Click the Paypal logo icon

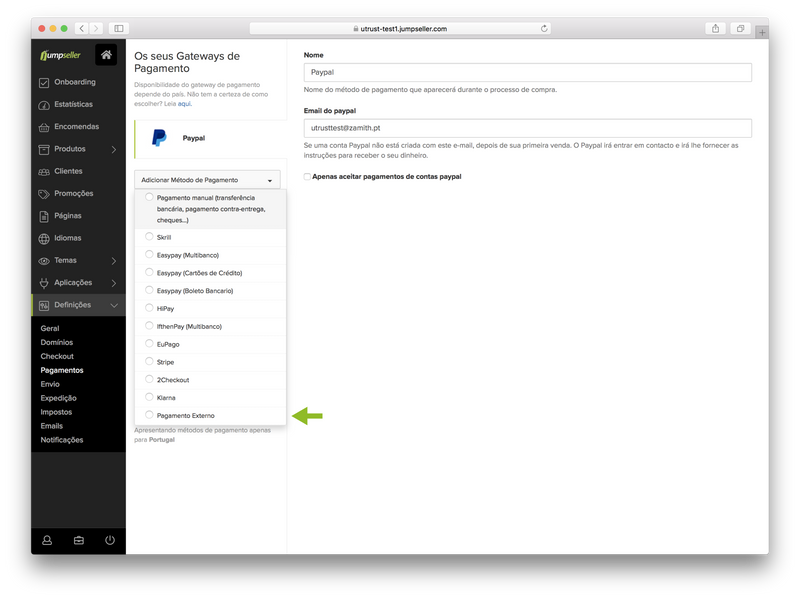[x=159, y=138]
